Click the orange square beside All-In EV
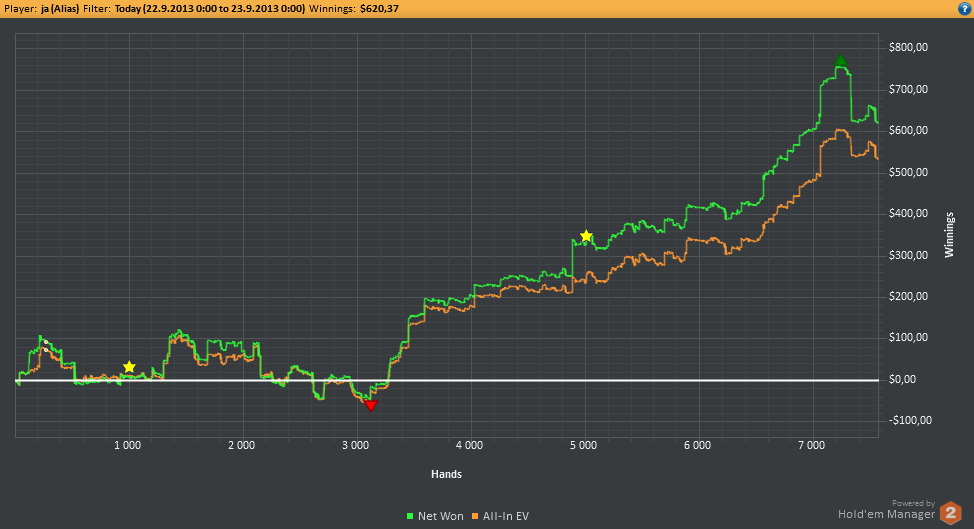This screenshot has height=529, width=974. [x=478, y=516]
